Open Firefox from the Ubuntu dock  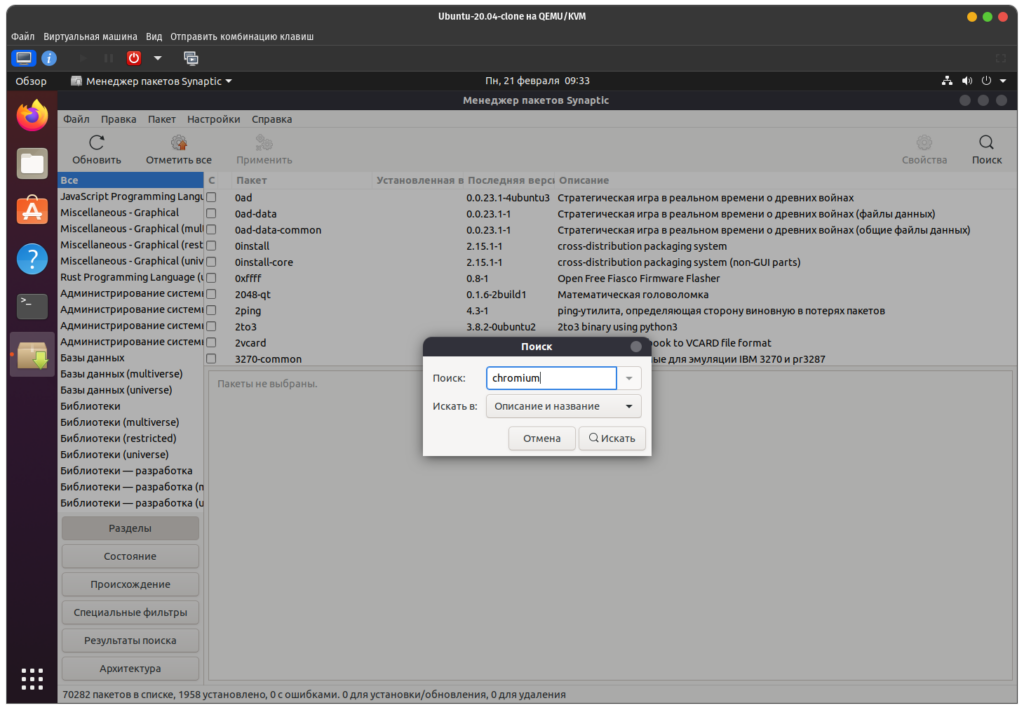click(32, 116)
